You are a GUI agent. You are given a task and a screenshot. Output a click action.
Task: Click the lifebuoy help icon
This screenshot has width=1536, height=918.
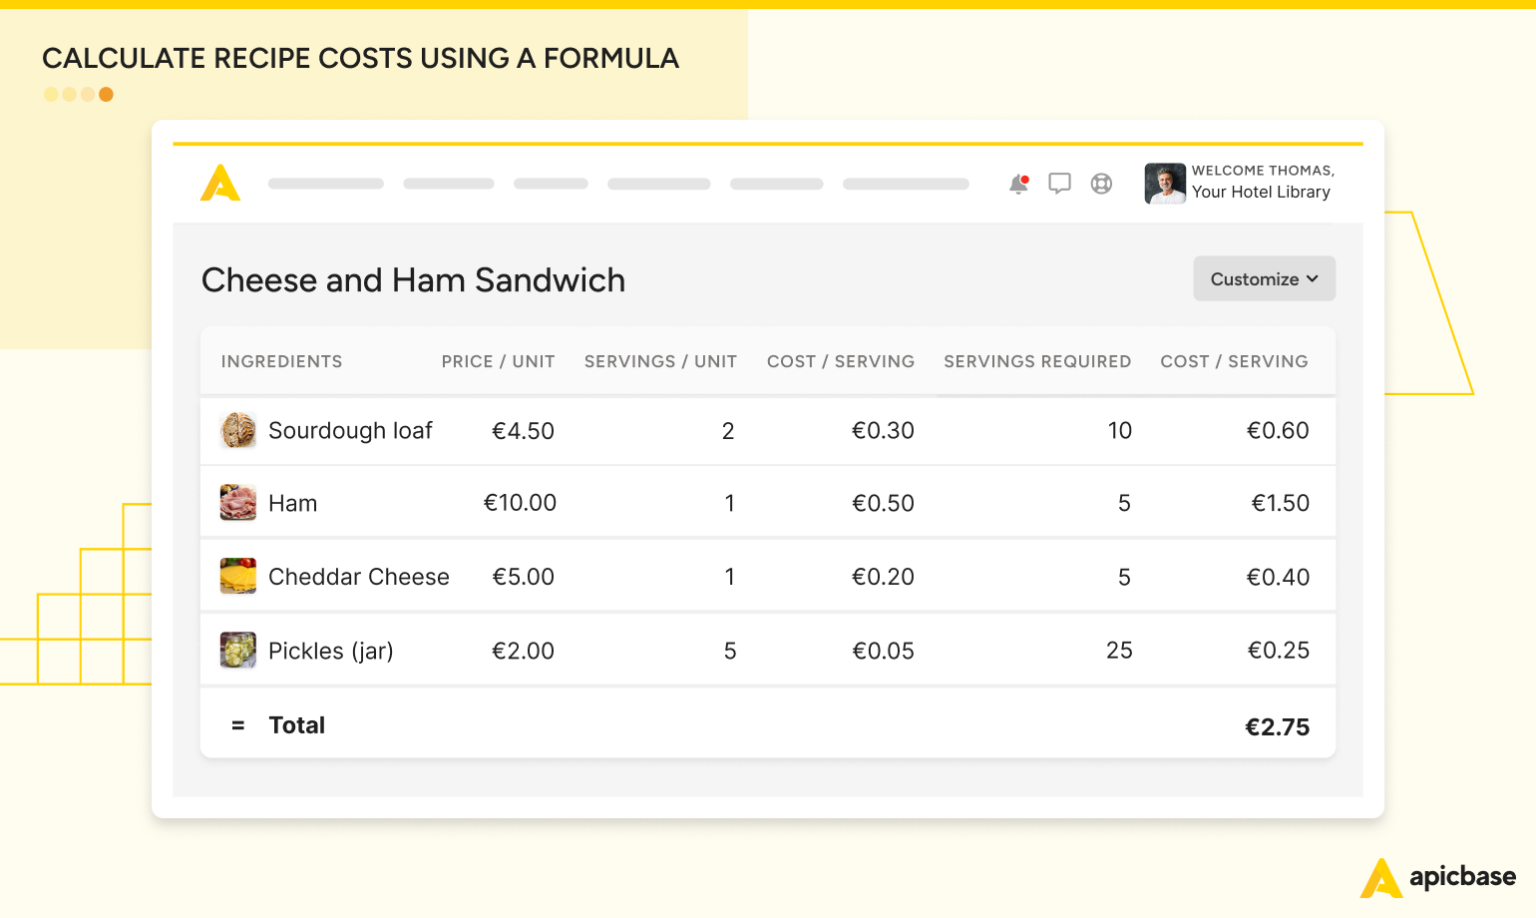tap(1101, 184)
